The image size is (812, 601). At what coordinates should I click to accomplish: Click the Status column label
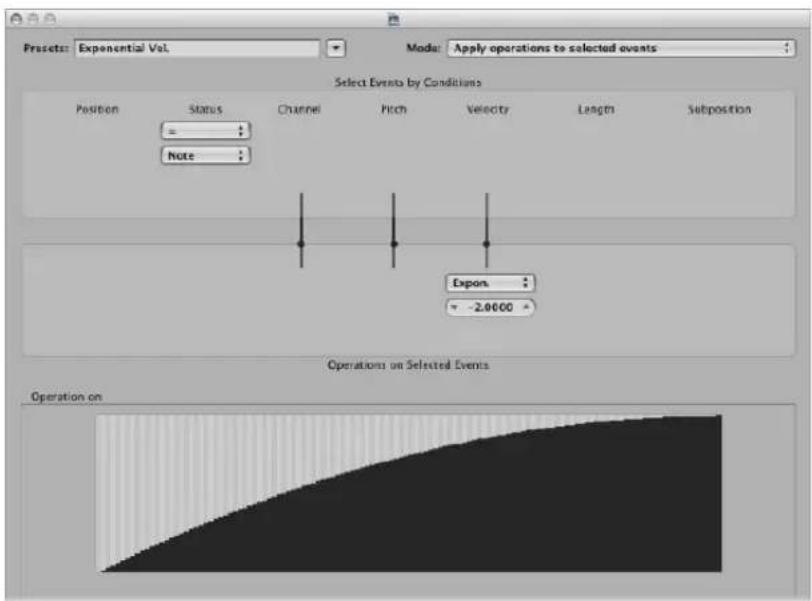tap(206, 109)
